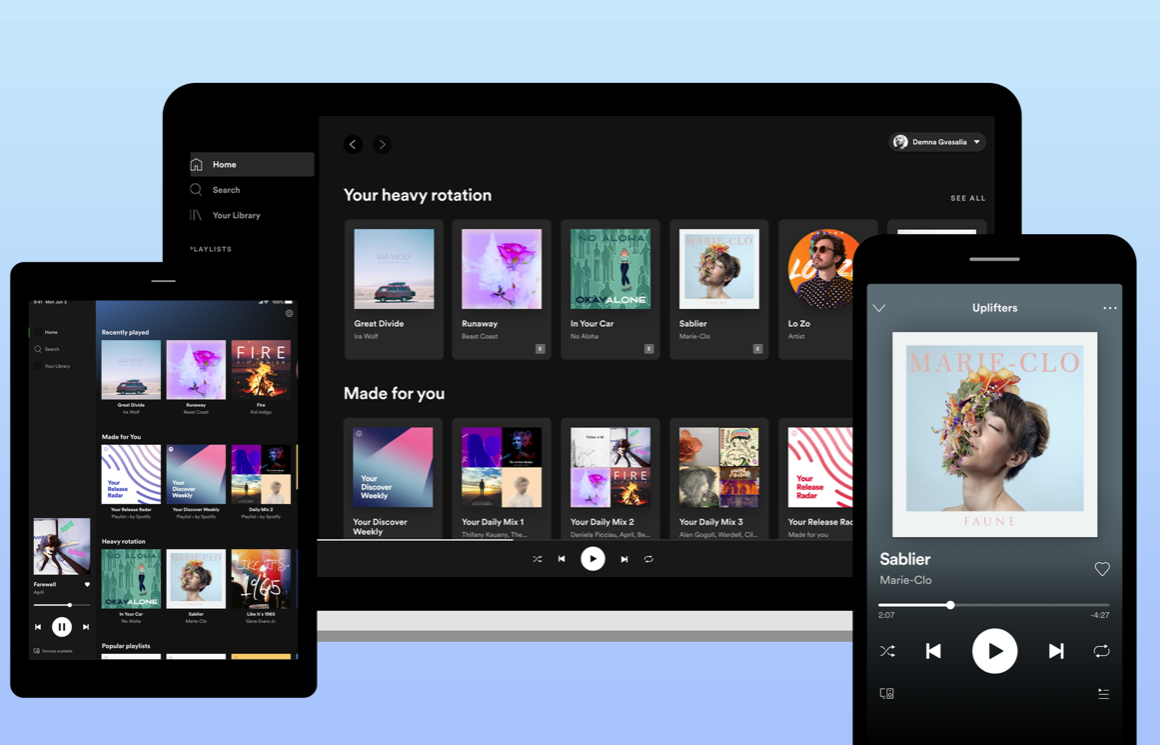
Task: Go forward with laptop's right arrow button
Action: coord(382,144)
